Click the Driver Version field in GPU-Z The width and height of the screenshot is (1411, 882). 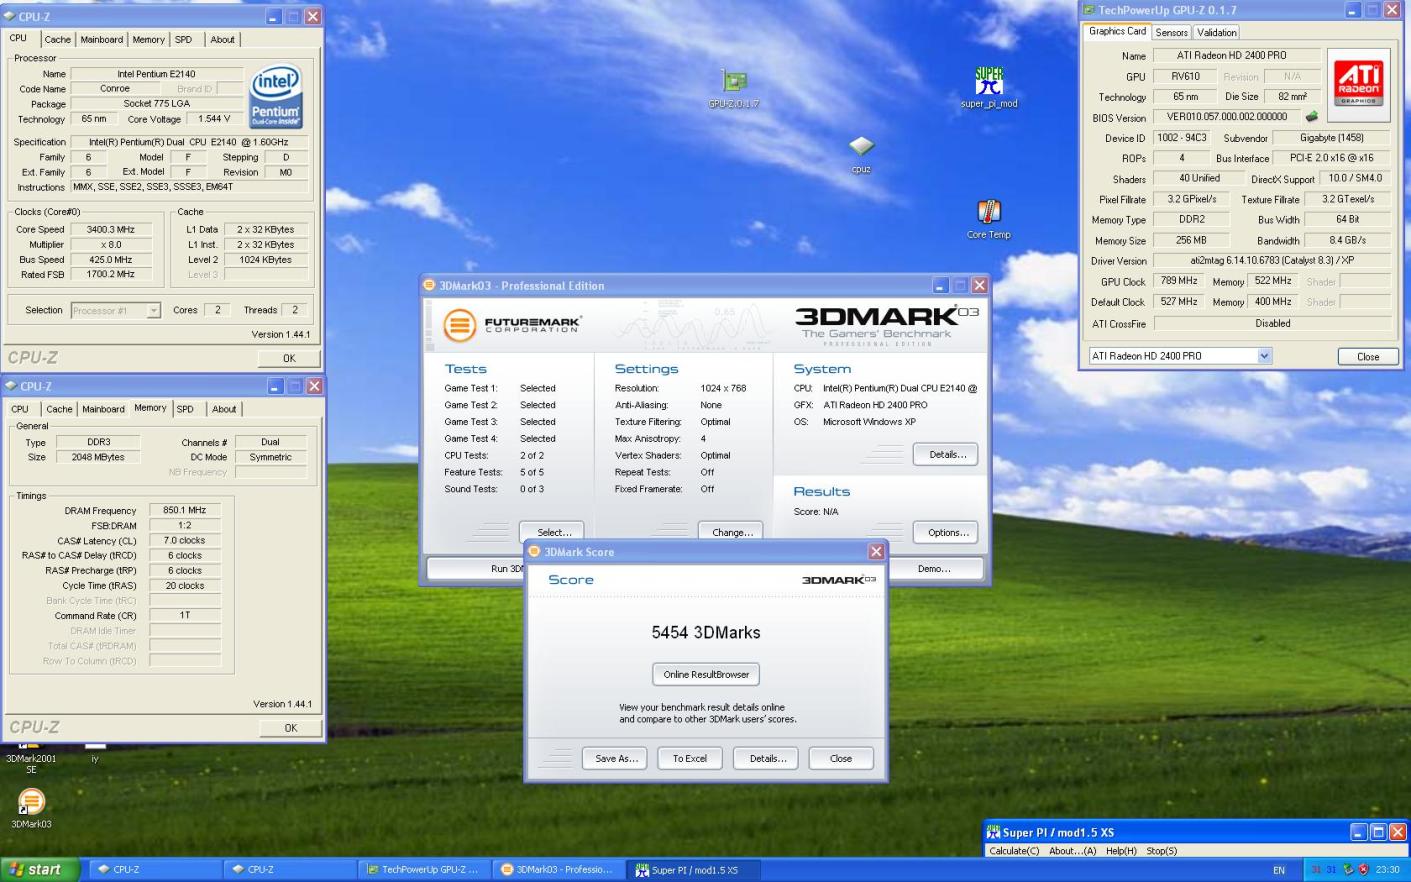click(1271, 260)
